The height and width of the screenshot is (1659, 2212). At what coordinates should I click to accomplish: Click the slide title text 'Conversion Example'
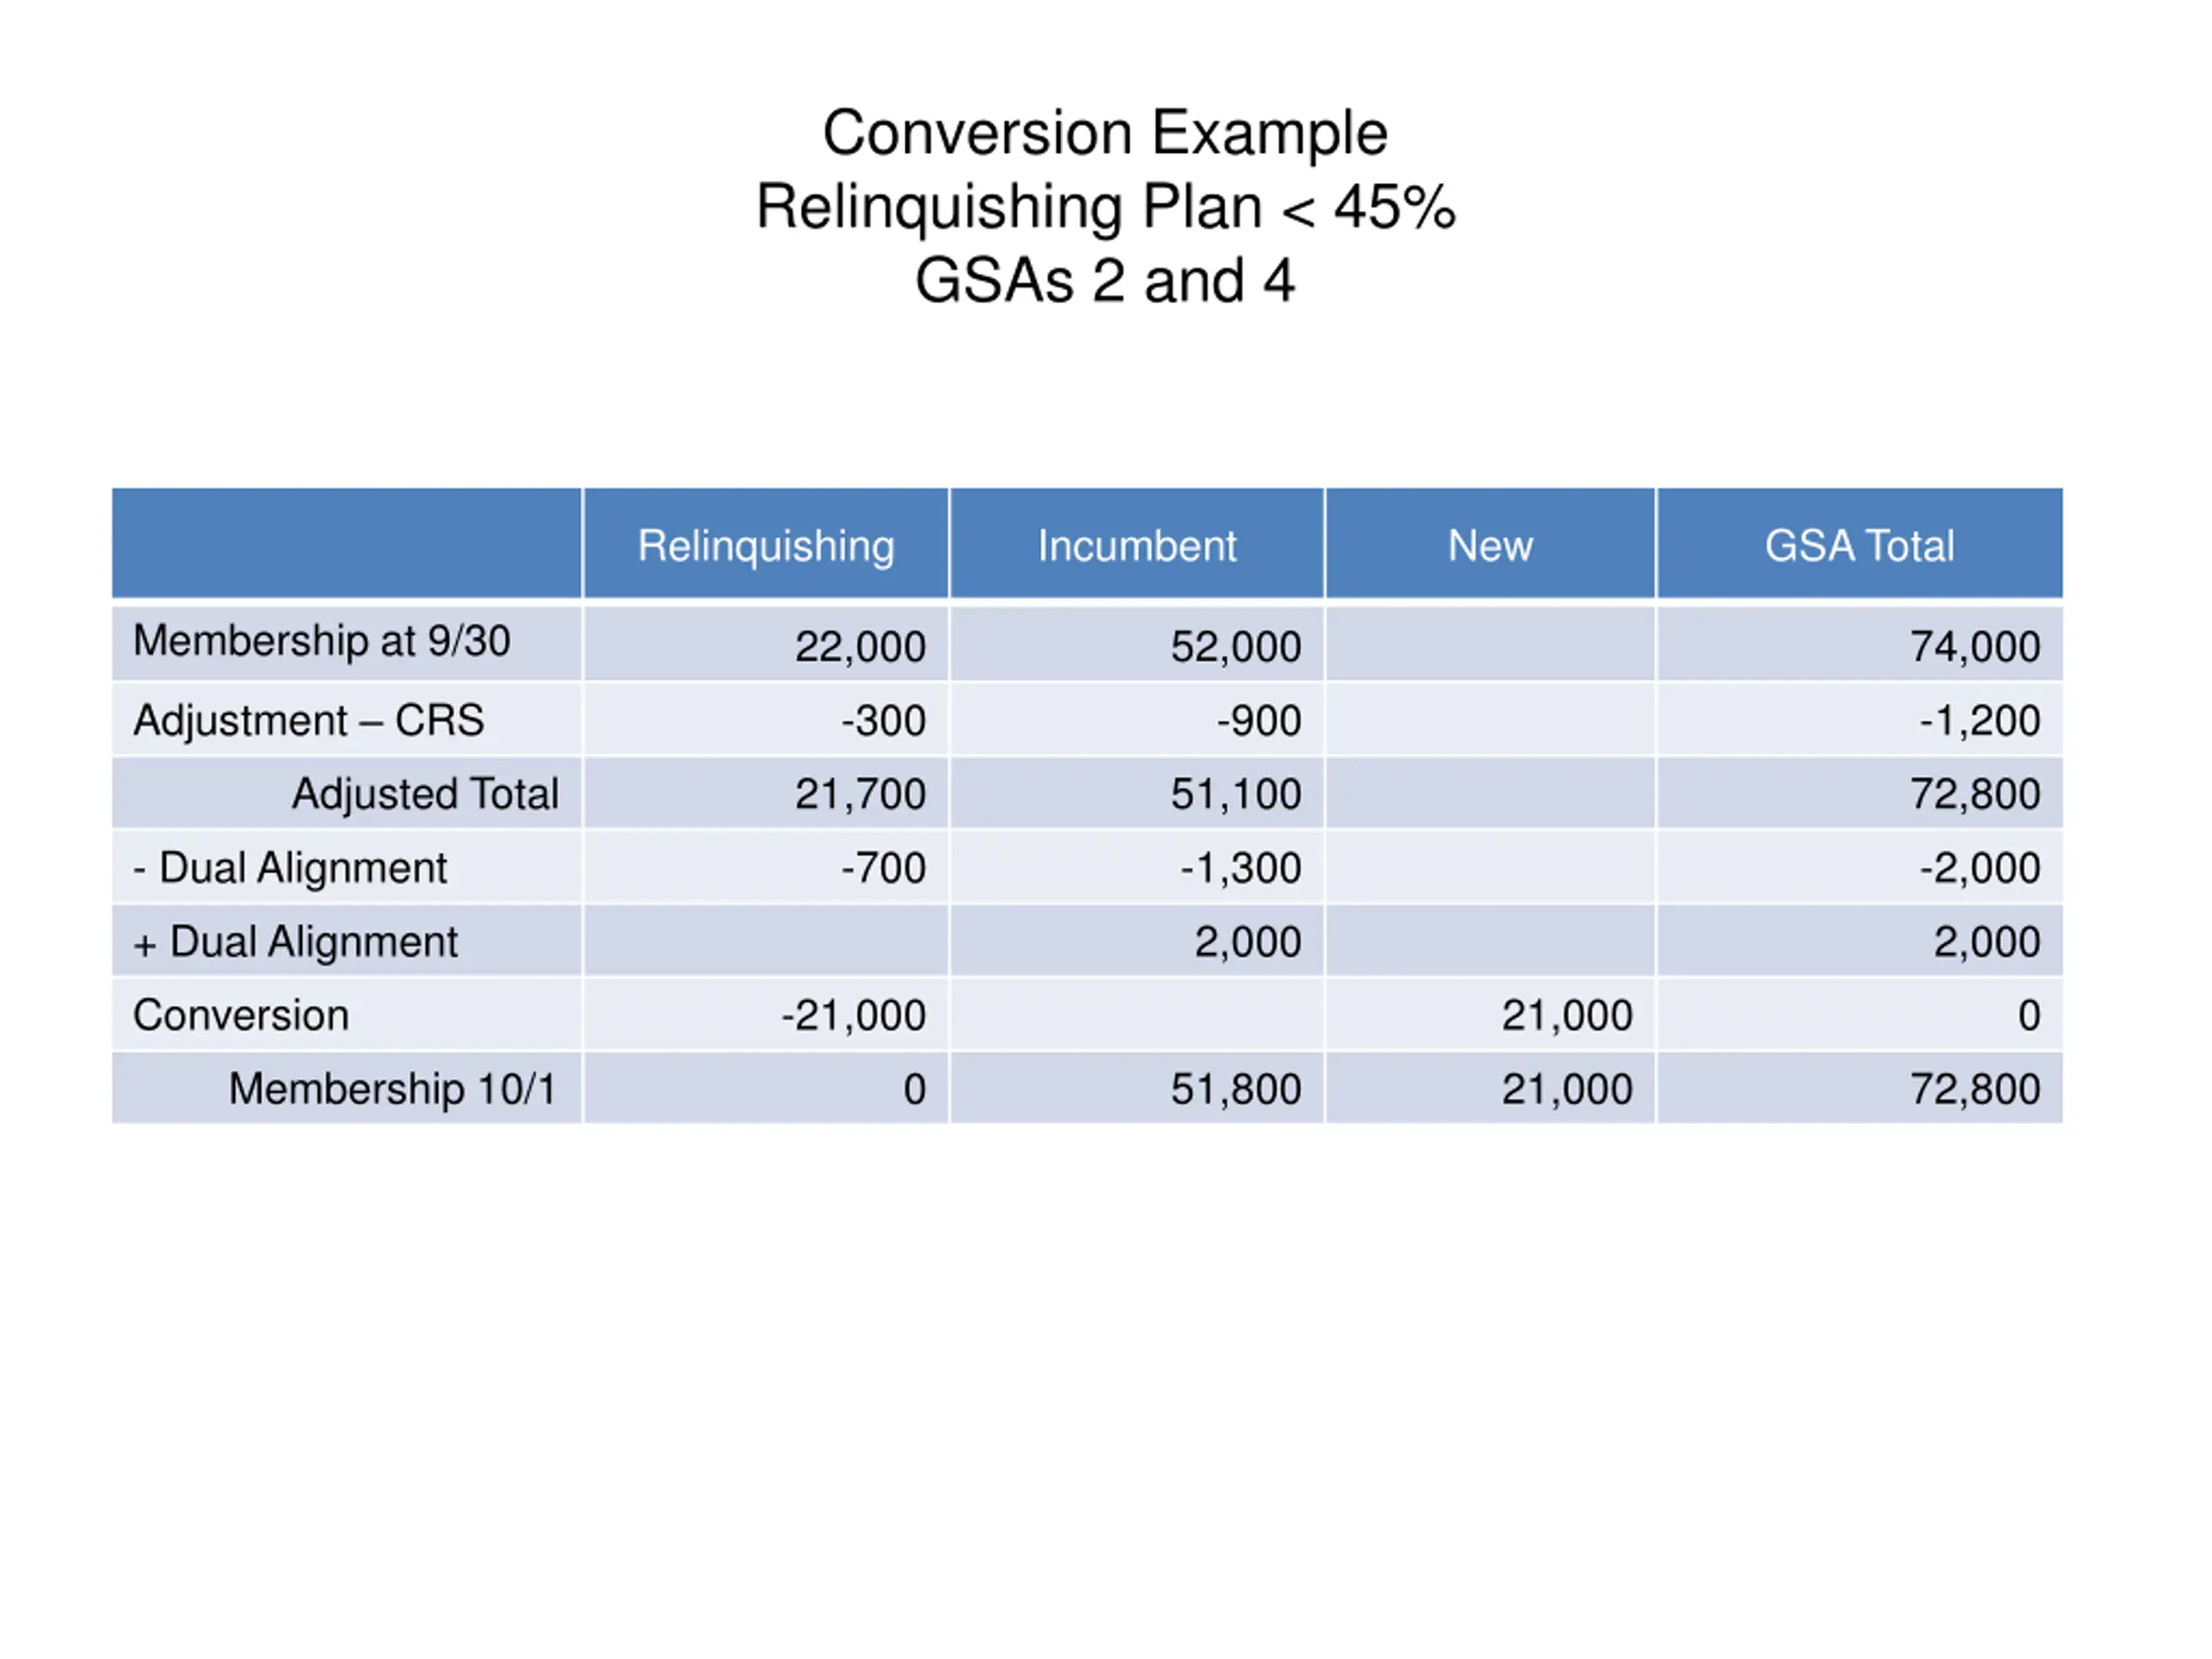pos(1105,133)
